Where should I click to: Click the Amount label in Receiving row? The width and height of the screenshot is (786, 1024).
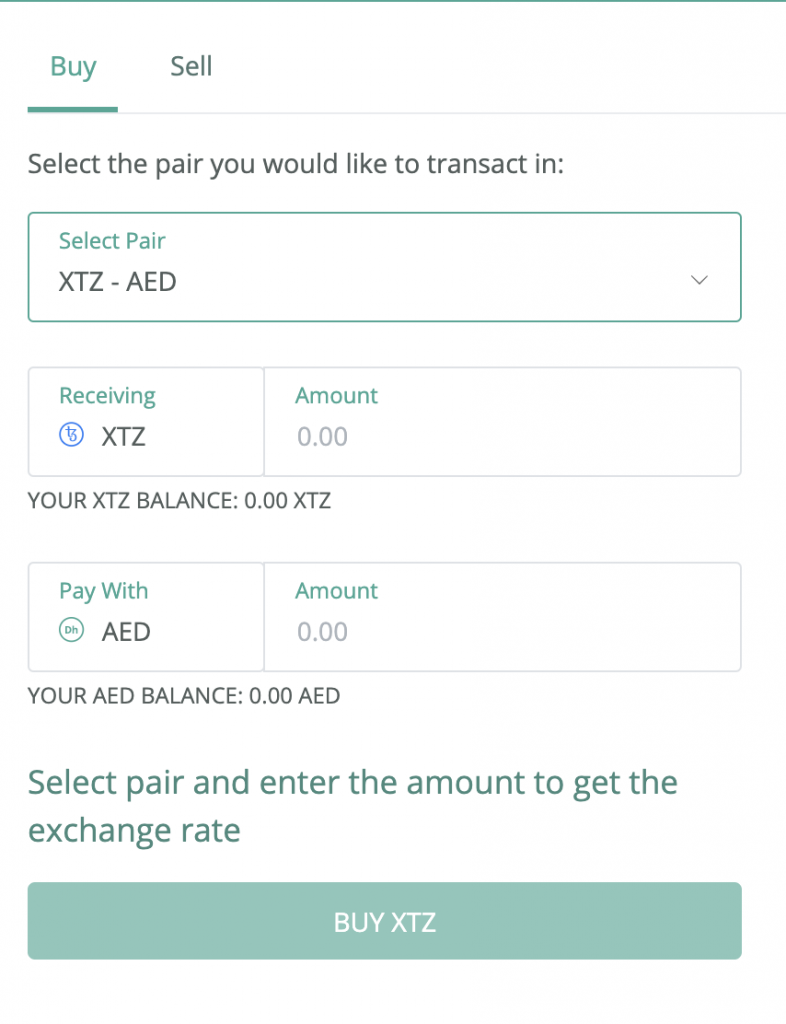click(x=337, y=396)
